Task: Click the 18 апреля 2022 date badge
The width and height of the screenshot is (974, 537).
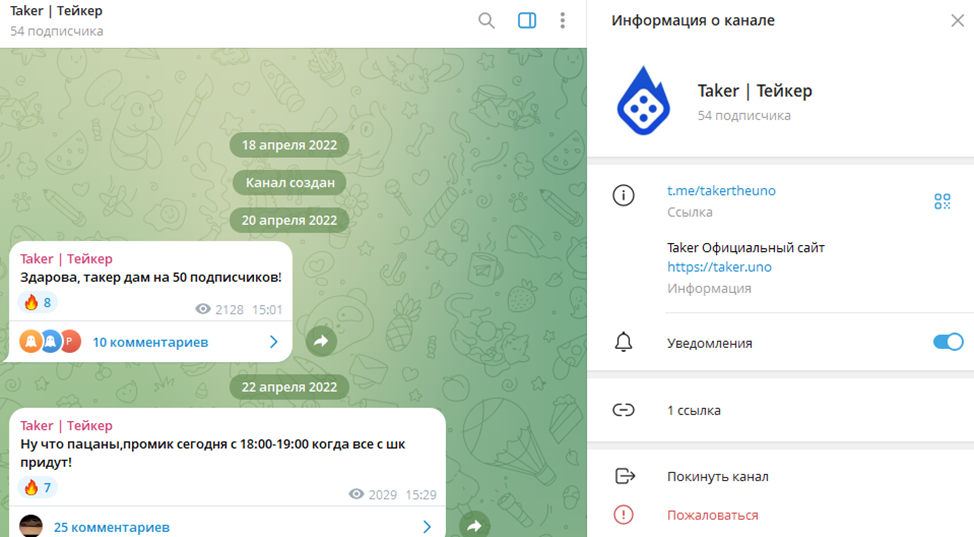Action: [289, 145]
